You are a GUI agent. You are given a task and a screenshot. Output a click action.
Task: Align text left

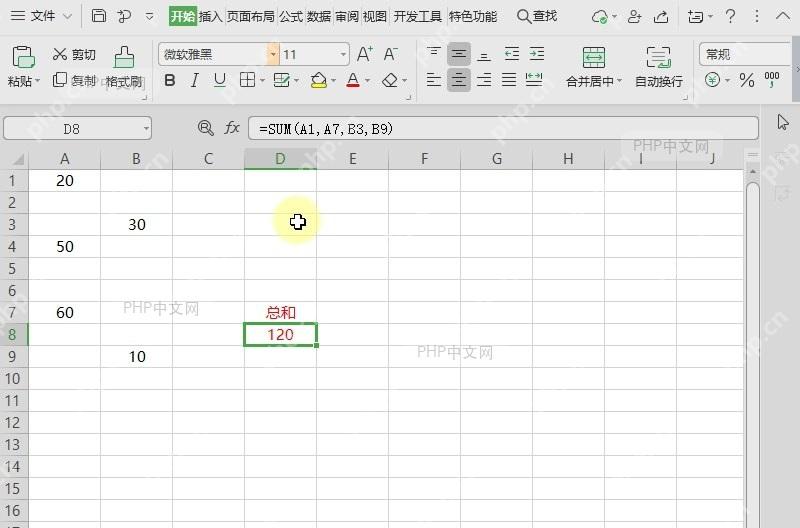(x=434, y=80)
